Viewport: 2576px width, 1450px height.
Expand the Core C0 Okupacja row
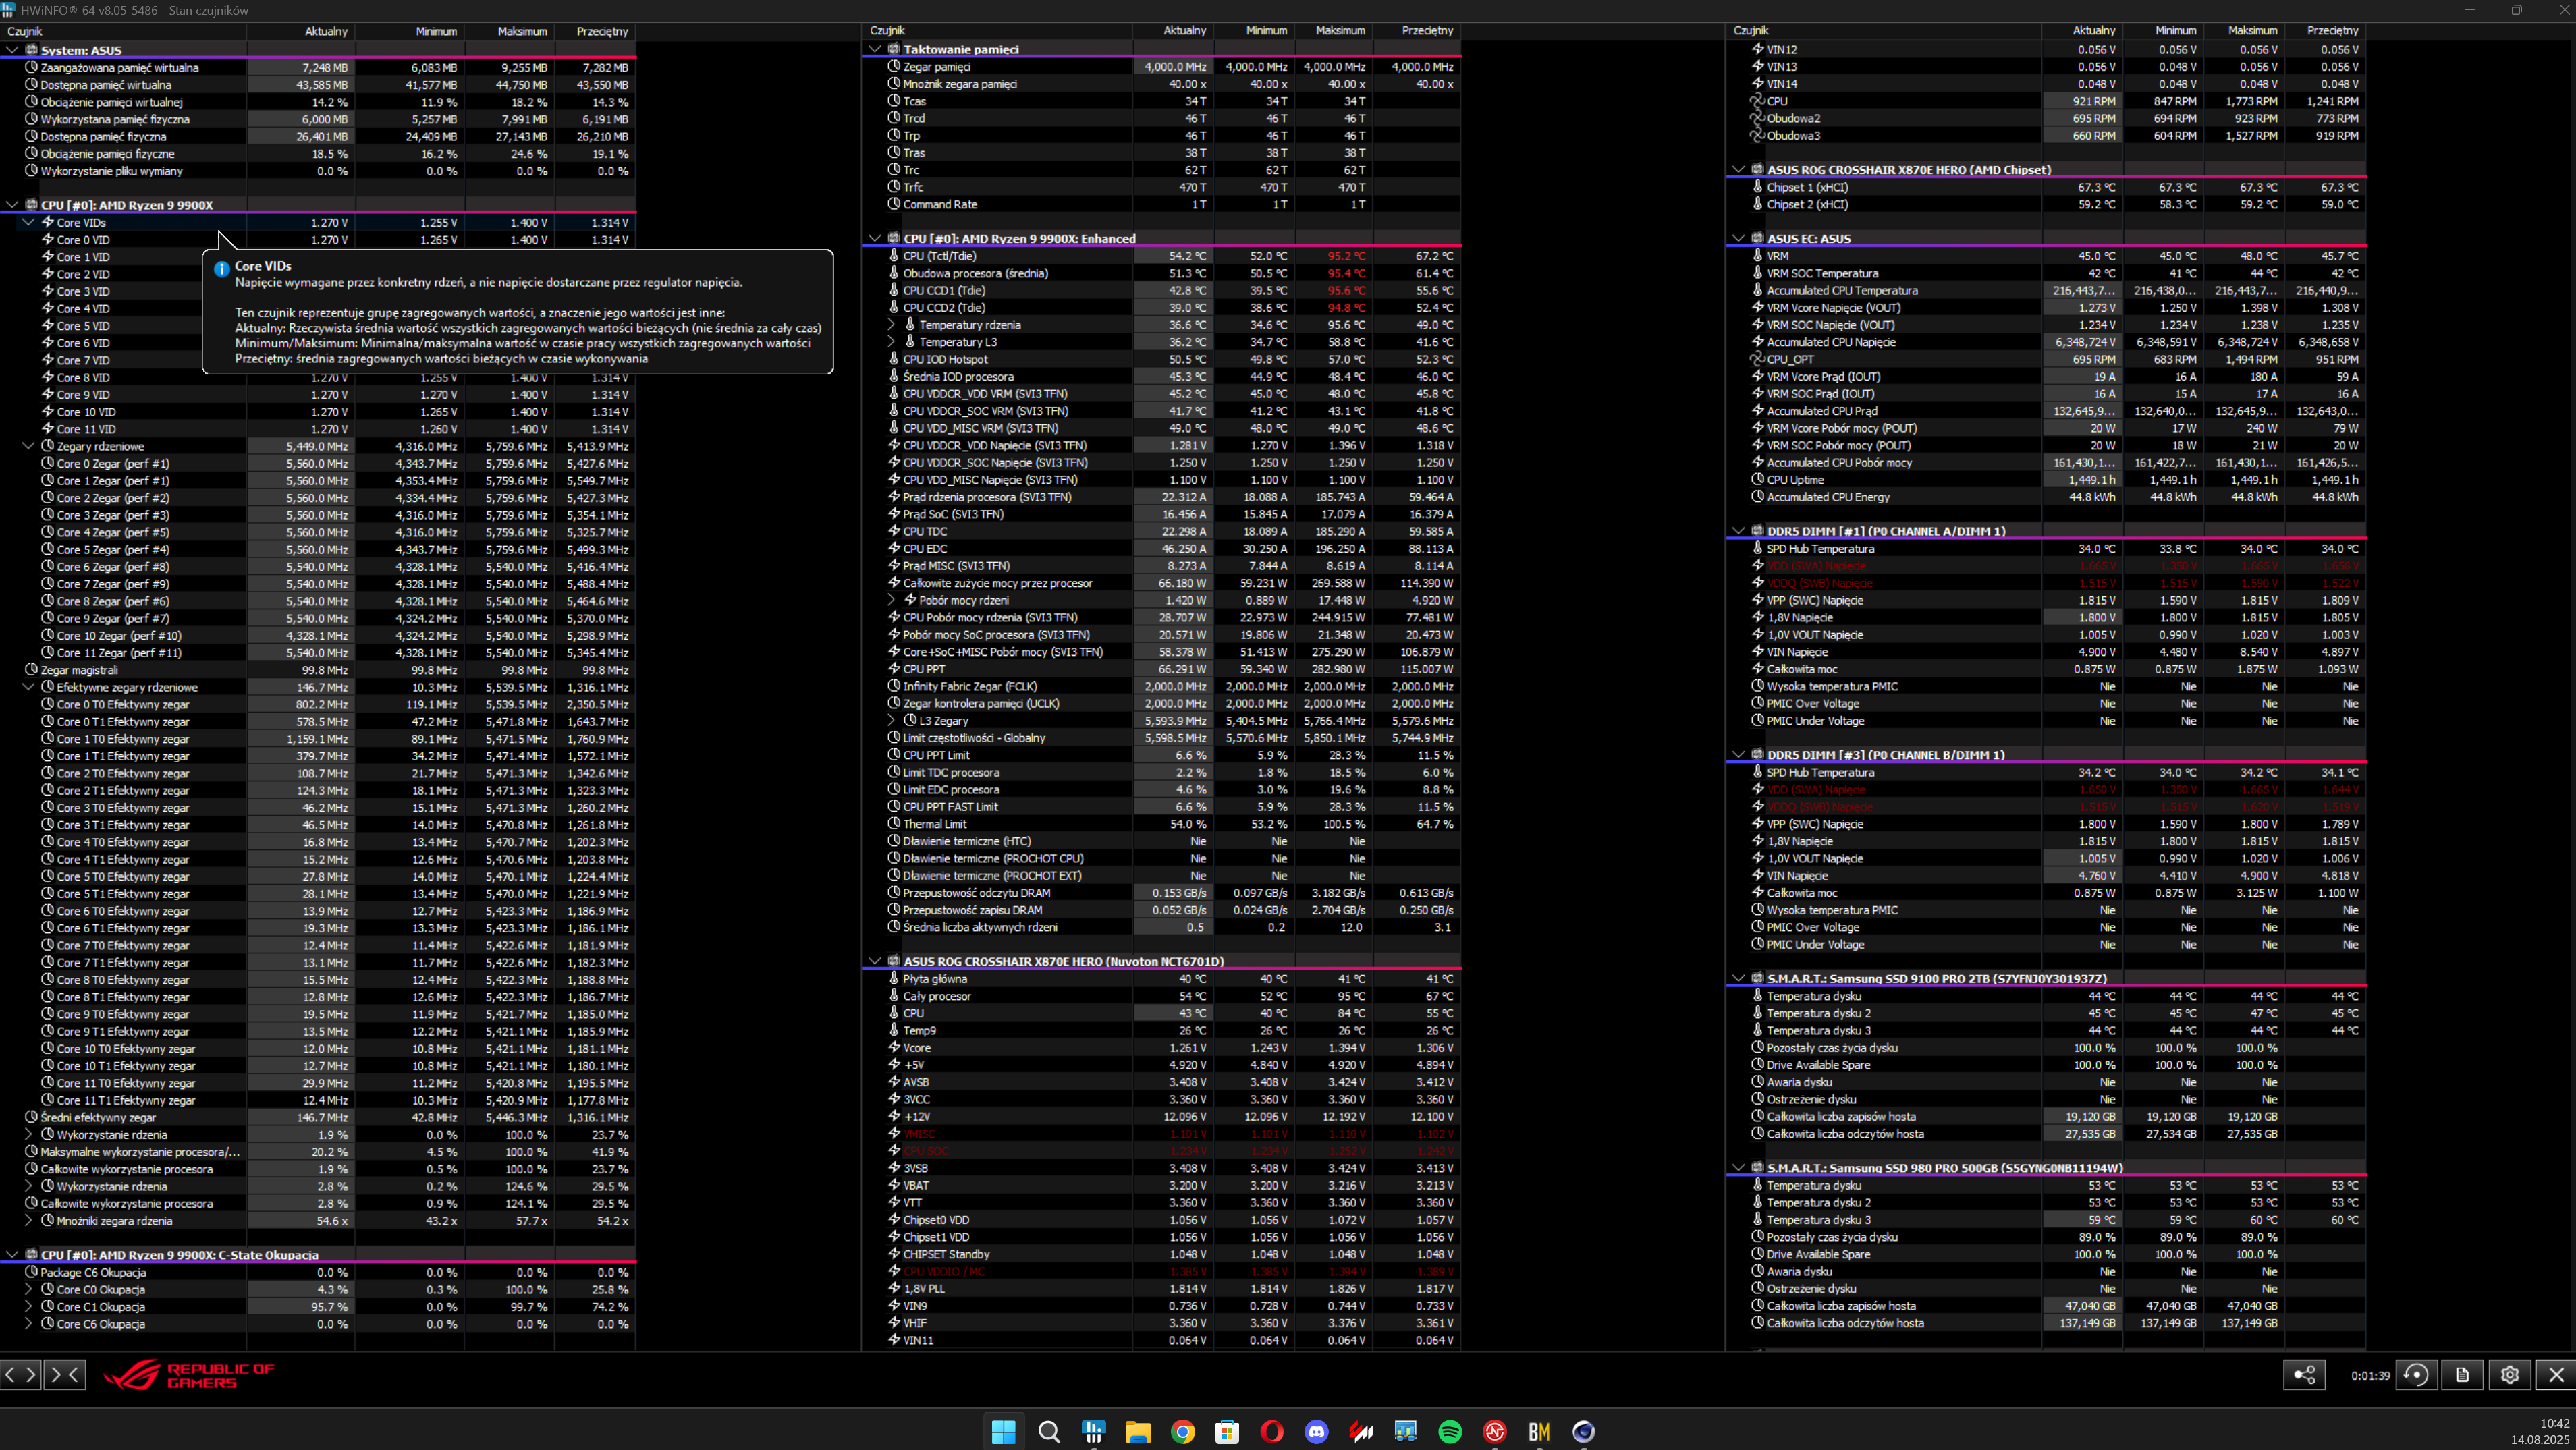tap(28, 1290)
